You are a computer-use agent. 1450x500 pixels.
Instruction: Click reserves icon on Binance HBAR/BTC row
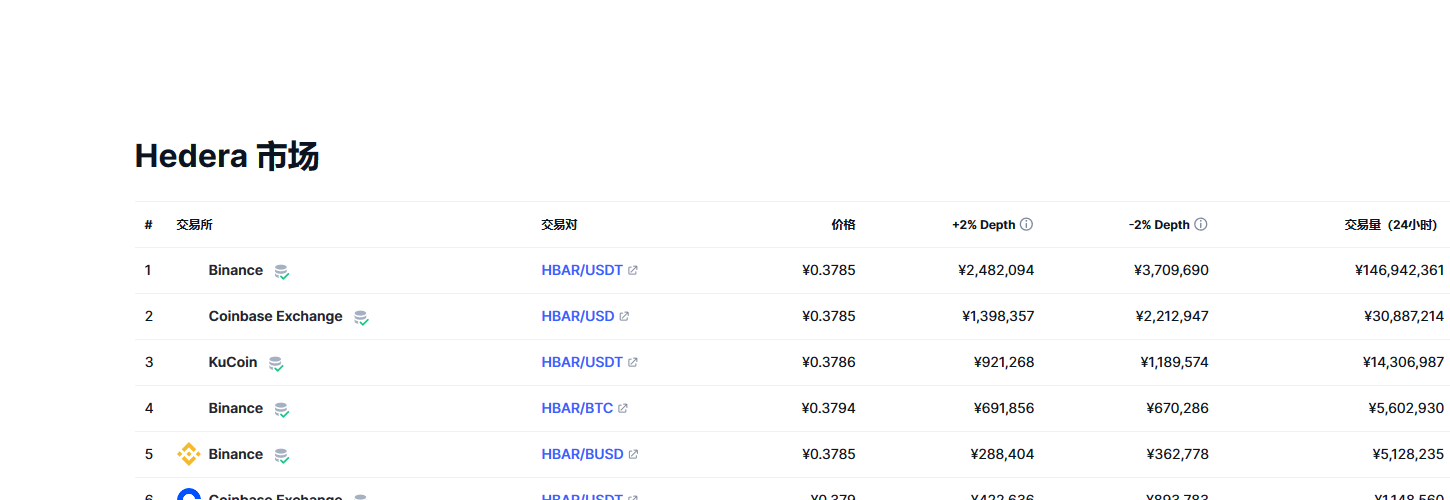[x=282, y=409]
